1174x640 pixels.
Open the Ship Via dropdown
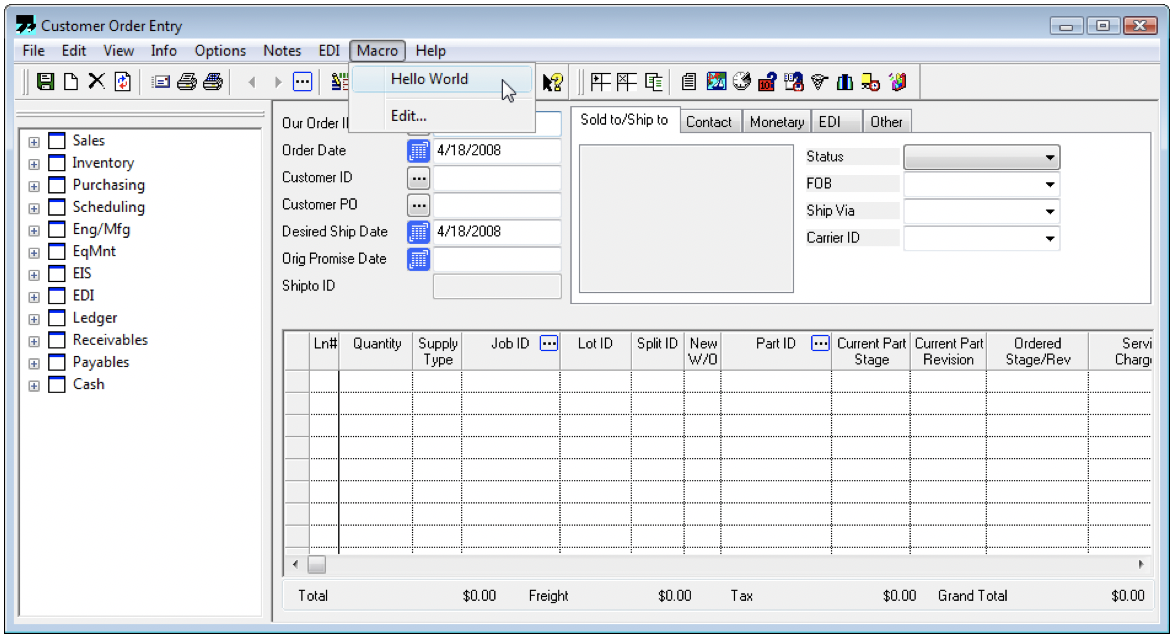point(1050,211)
